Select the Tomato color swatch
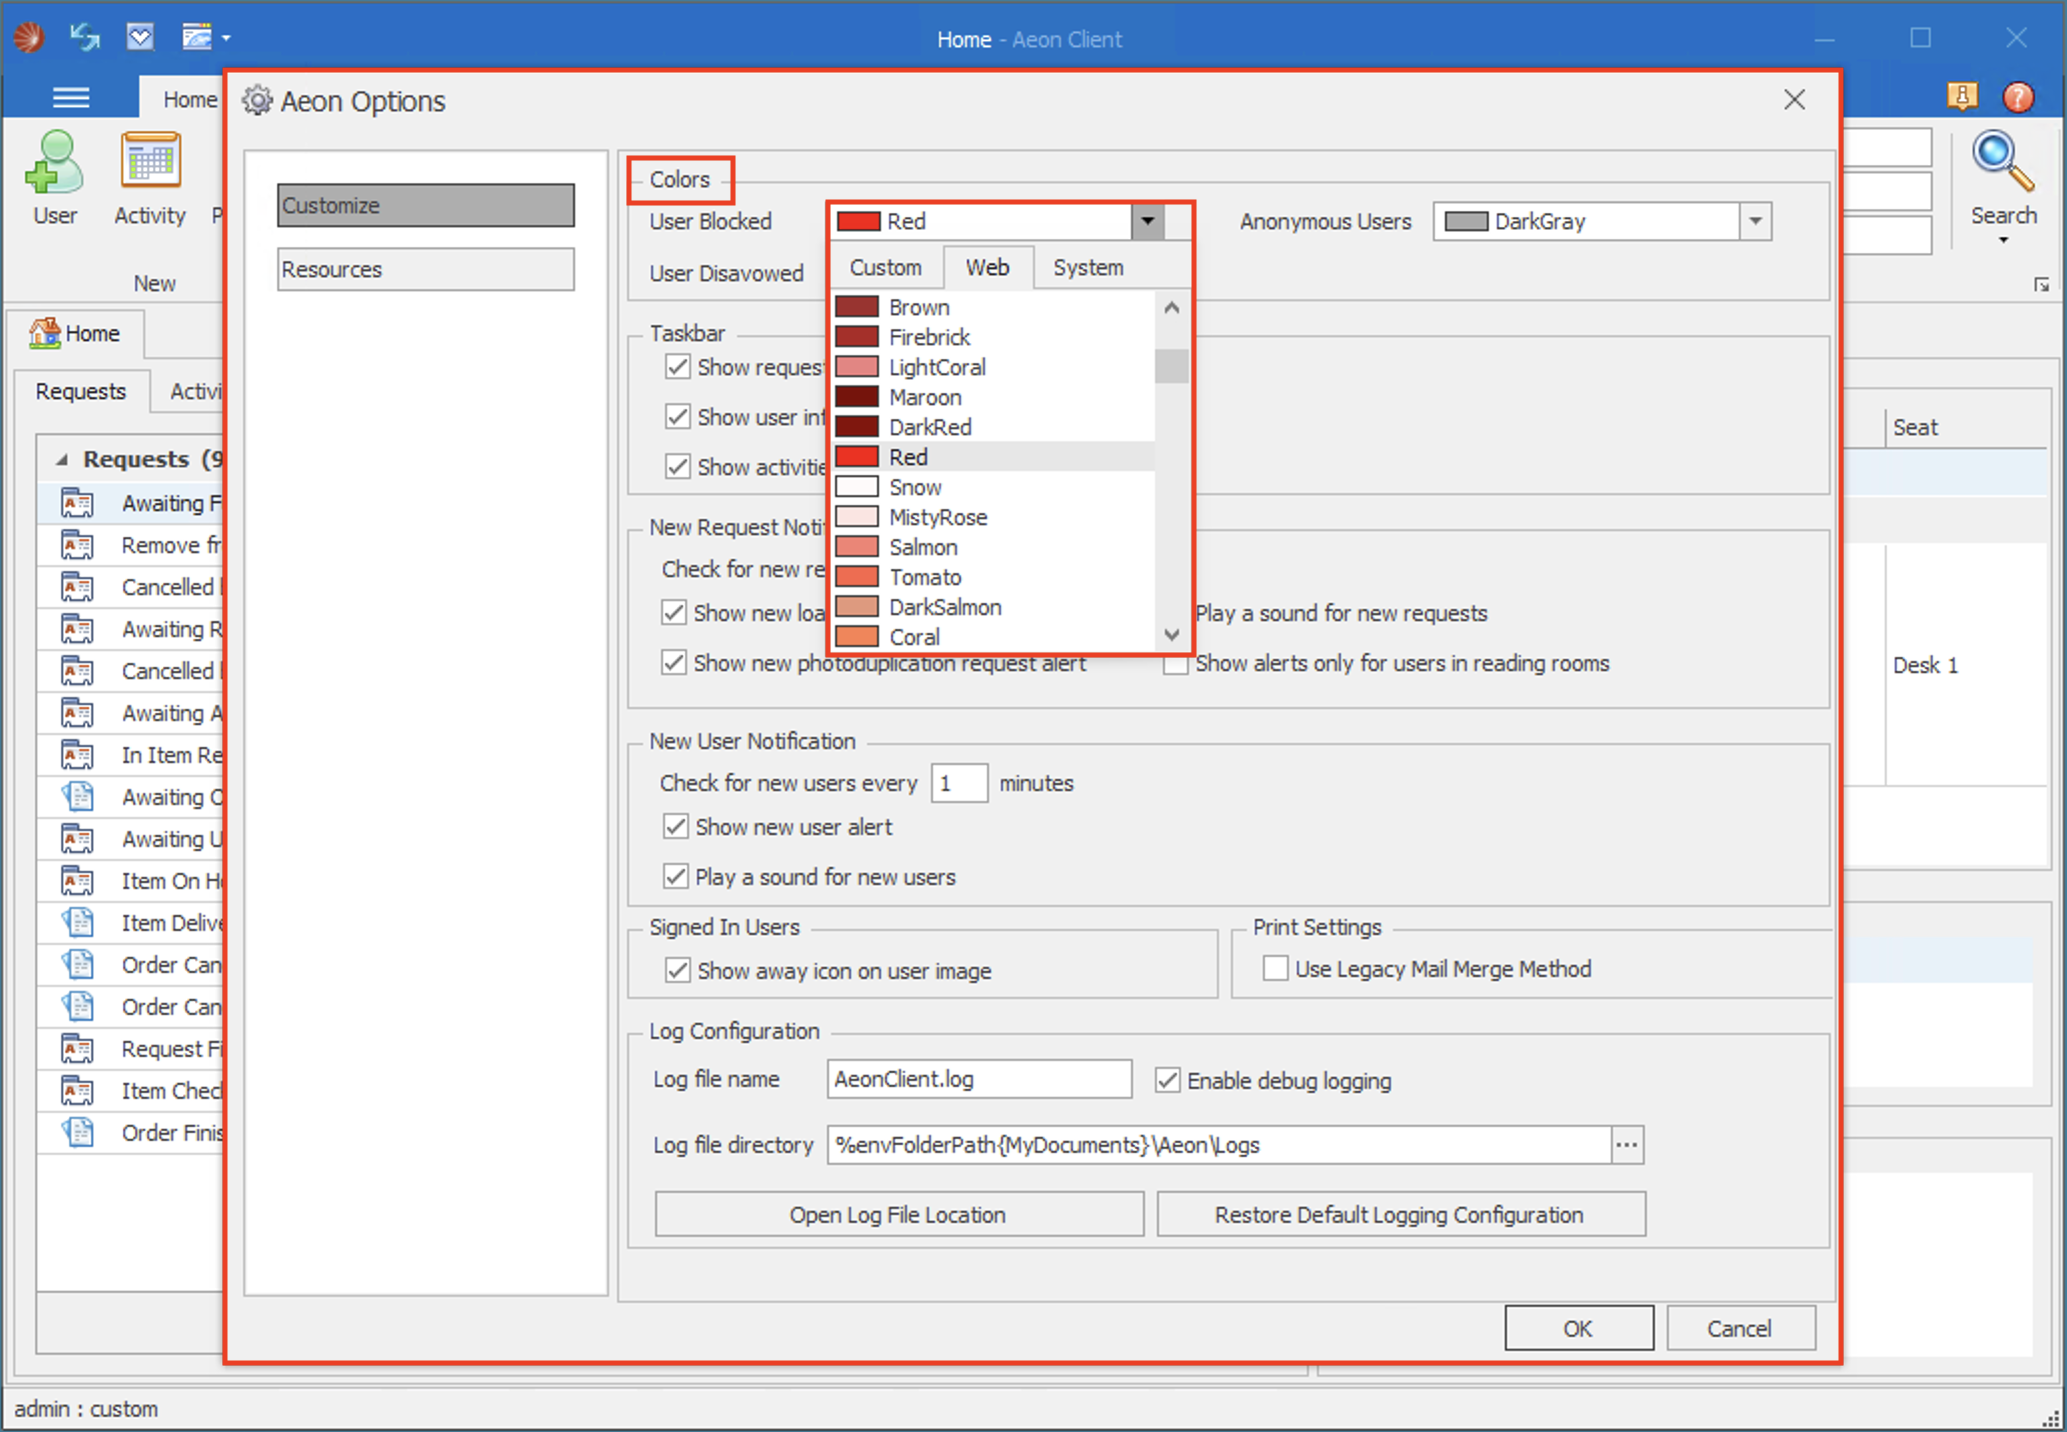The image size is (2067, 1432). click(x=857, y=577)
